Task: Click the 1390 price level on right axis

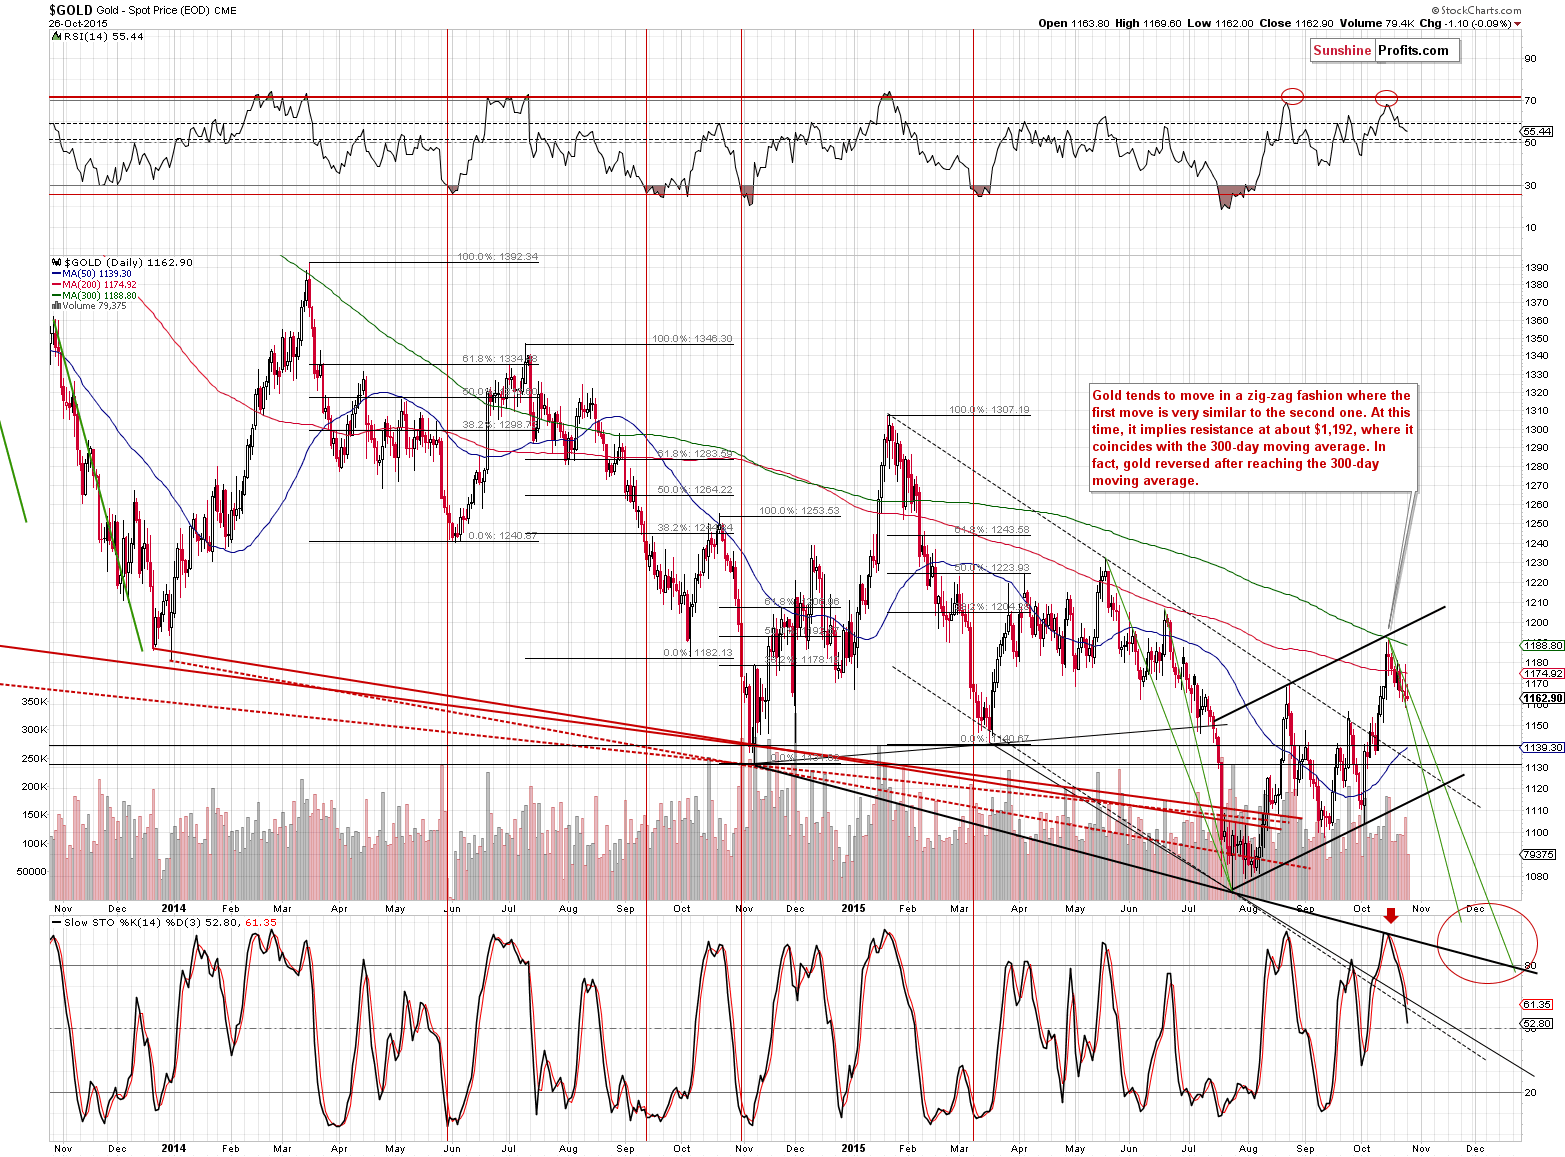Action: [x=1537, y=268]
